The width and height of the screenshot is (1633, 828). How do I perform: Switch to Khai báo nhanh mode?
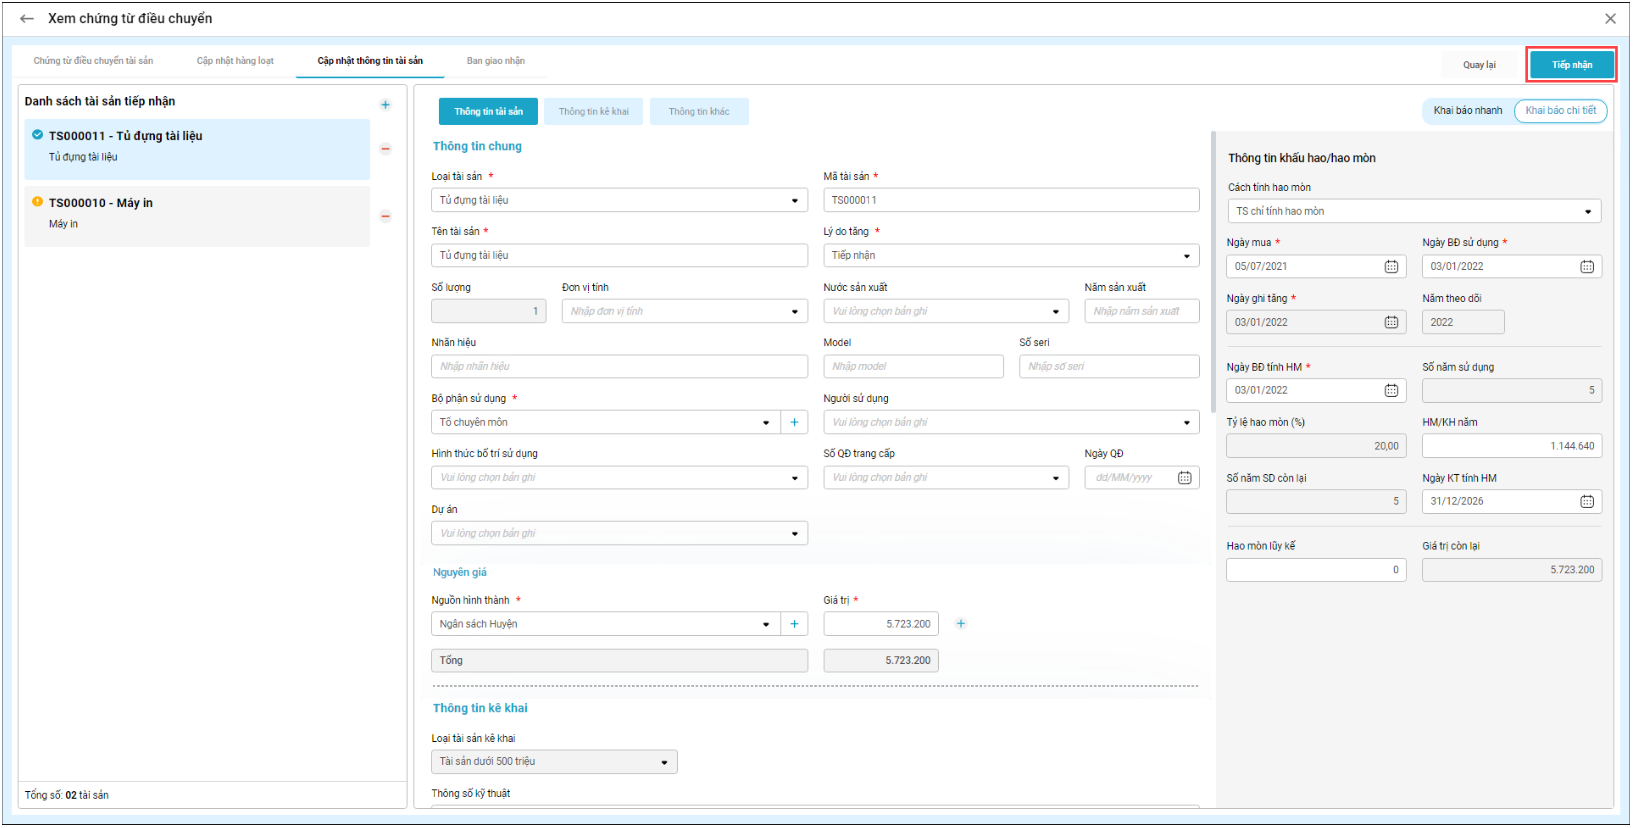(1467, 111)
